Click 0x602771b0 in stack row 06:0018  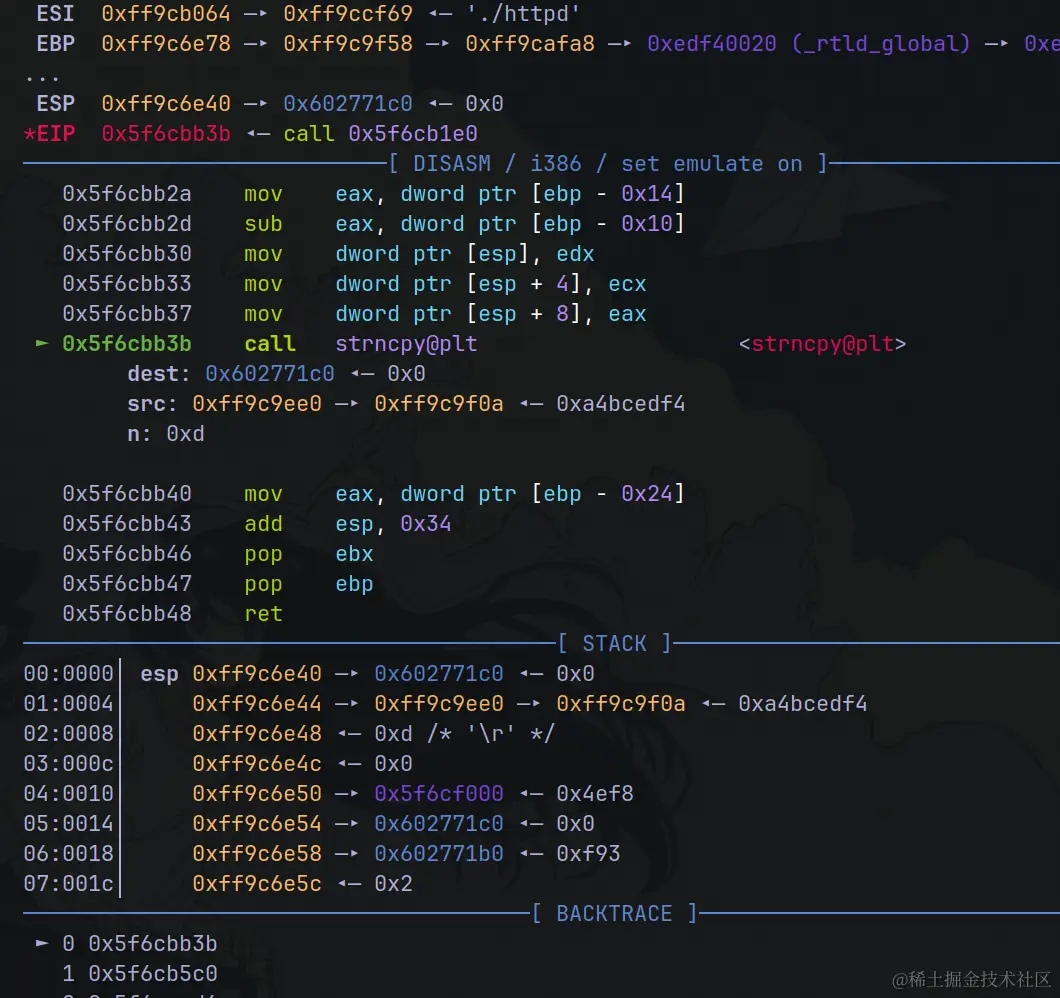[439, 853]
